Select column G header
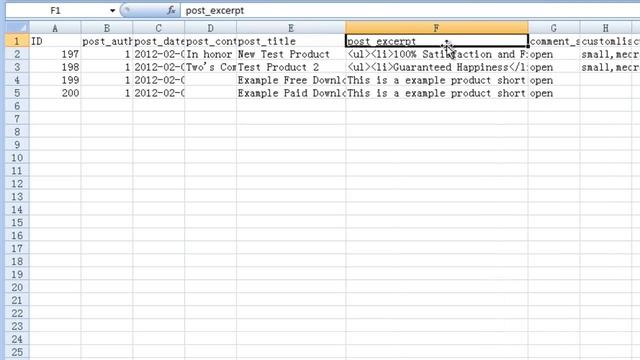This screenshot has width=640, height=360. pyautogui.click(x=554, y=28)
